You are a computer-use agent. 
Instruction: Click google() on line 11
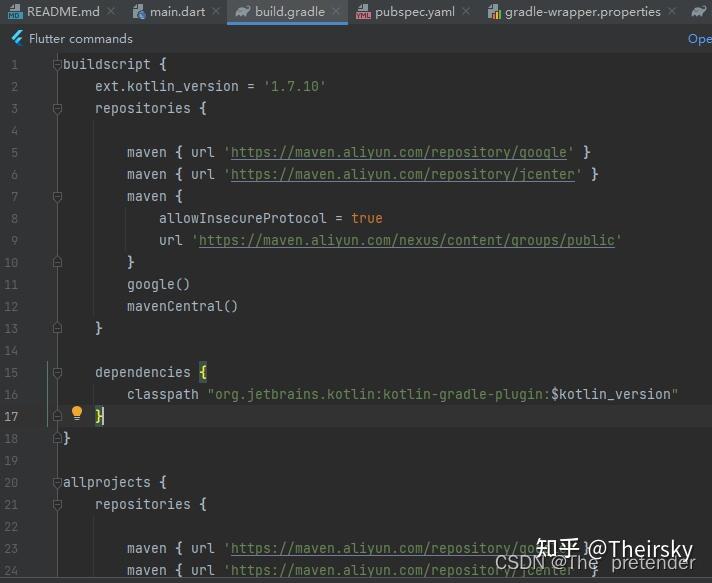[x=158, y=285]
